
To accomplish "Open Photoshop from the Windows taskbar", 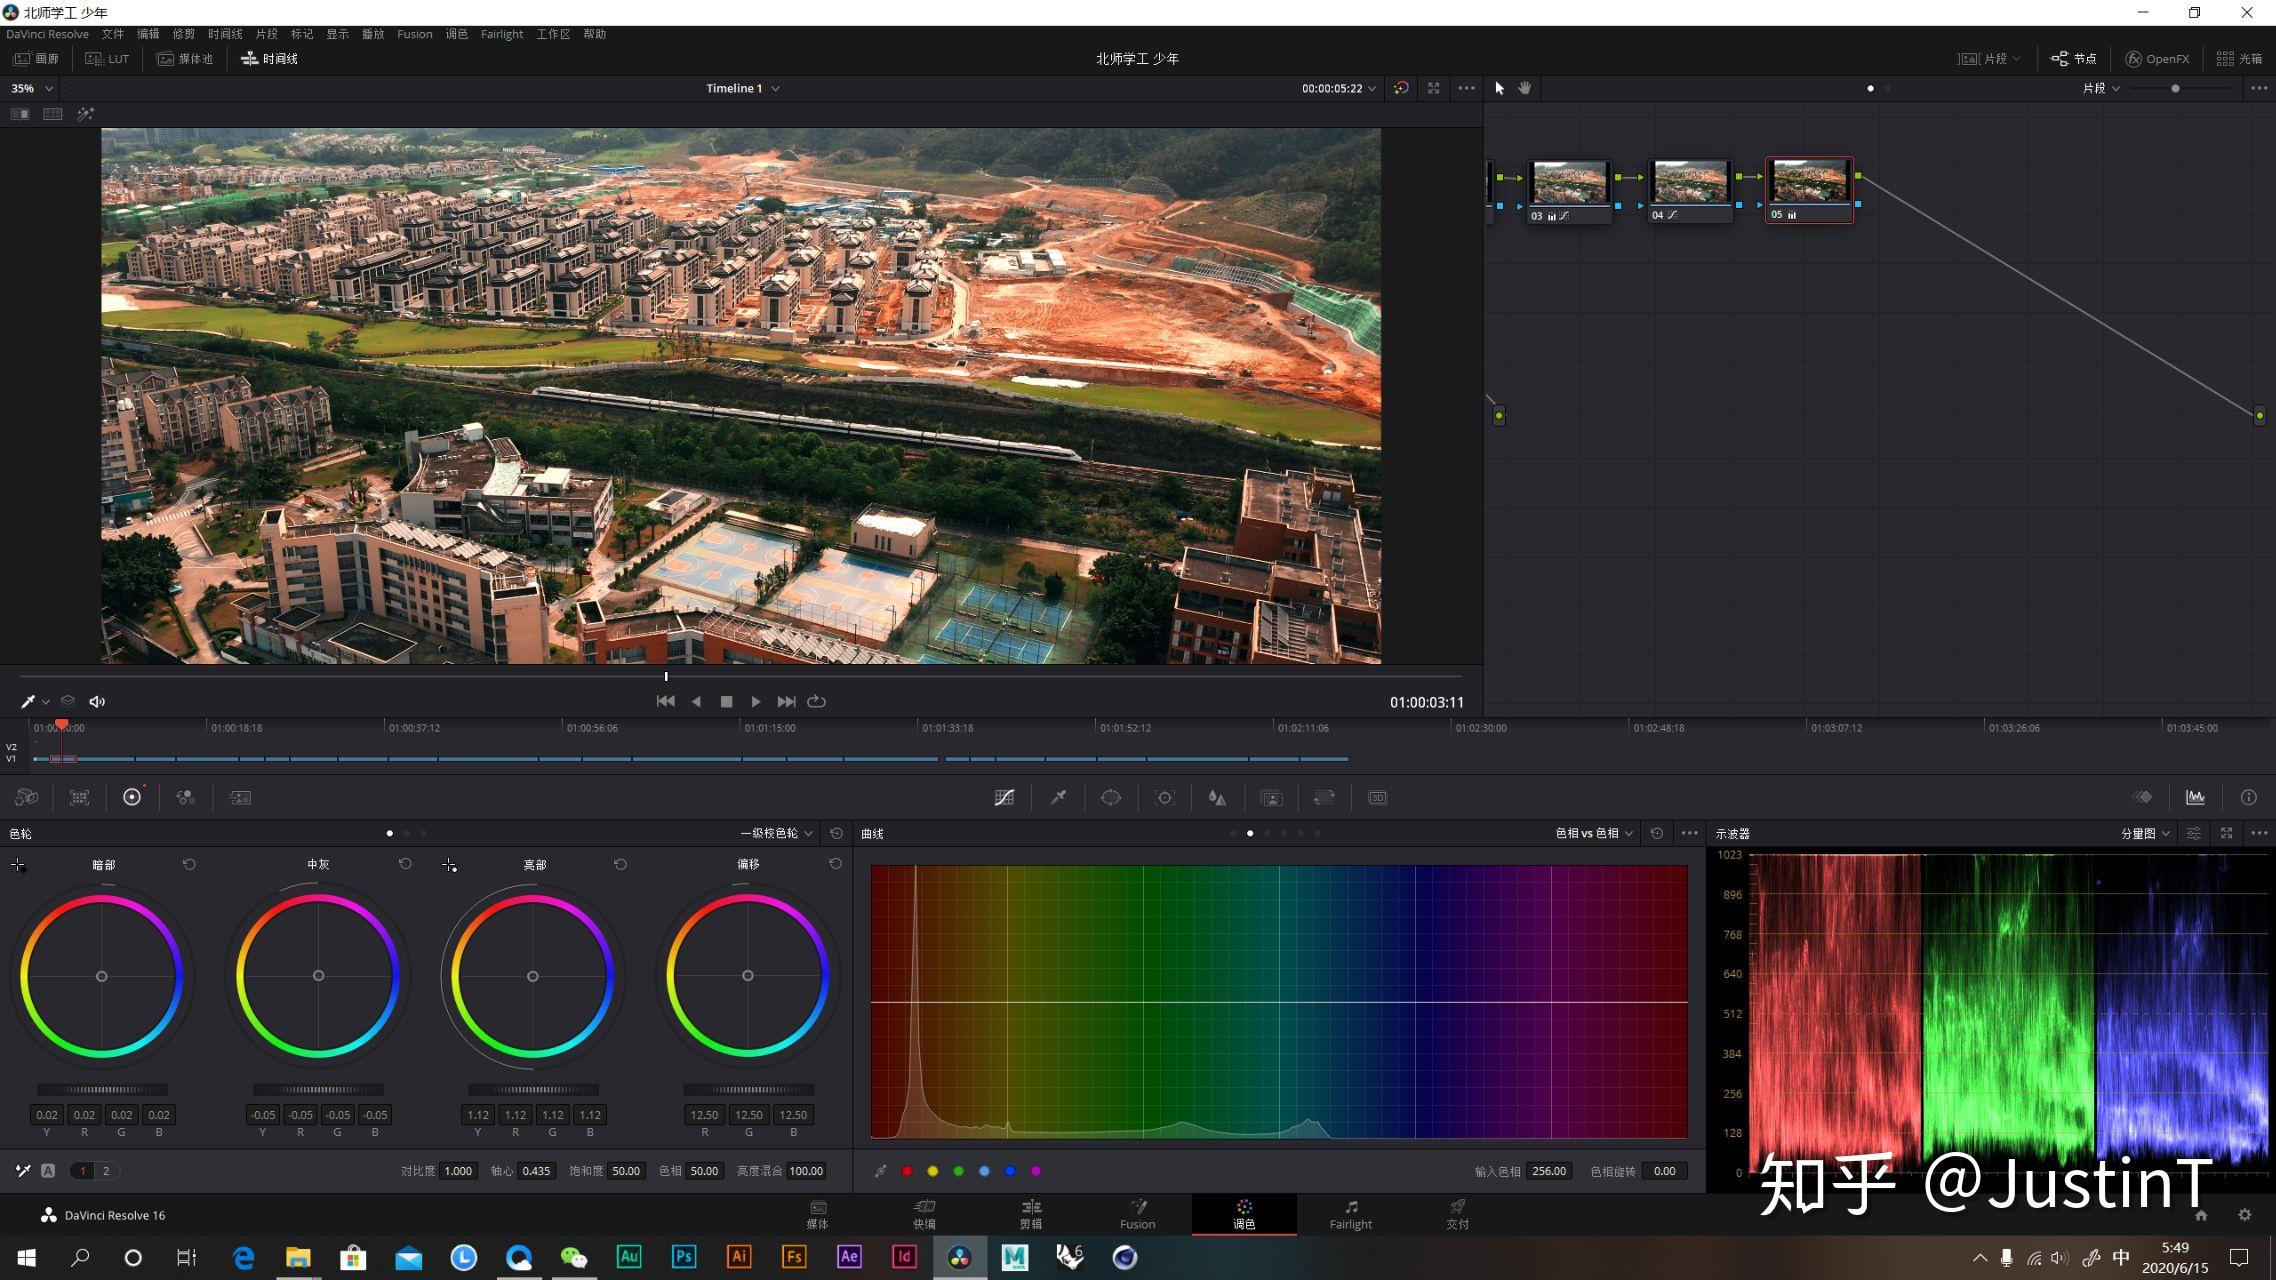I will click(x=684, y=1257).
